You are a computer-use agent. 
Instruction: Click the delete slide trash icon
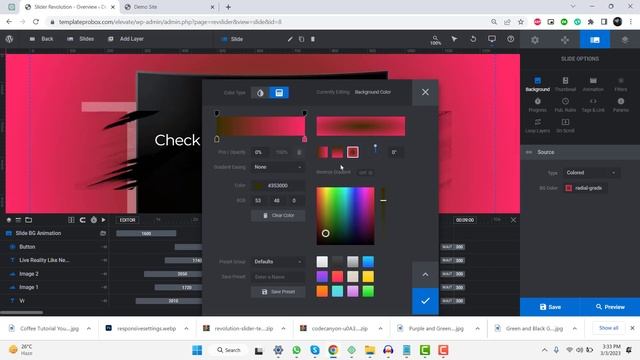click(313, 39)
